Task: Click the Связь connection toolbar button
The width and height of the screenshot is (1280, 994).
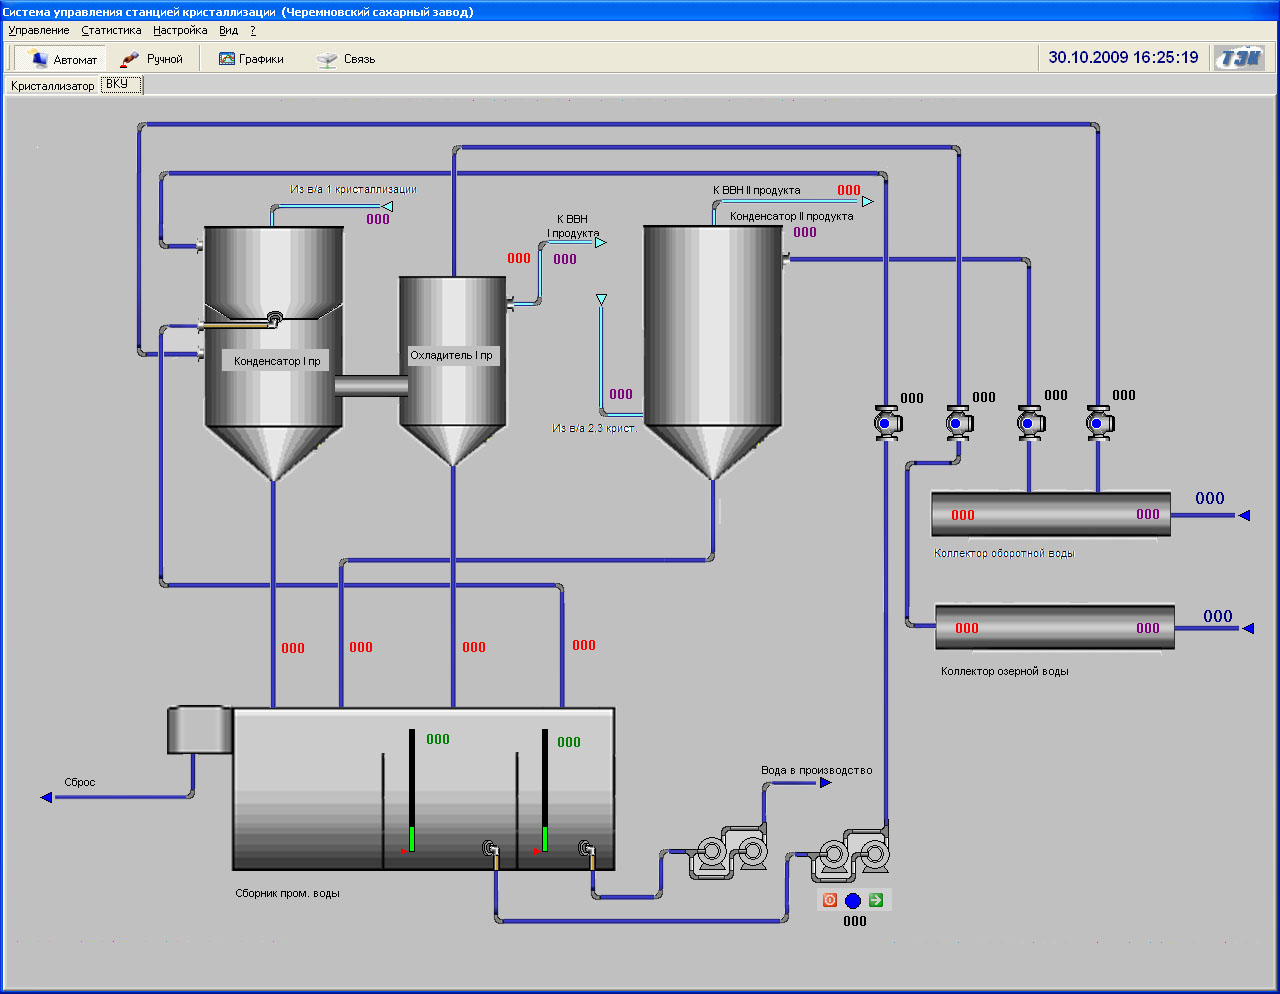Action: pyautogui.click(x=346, y=59)
